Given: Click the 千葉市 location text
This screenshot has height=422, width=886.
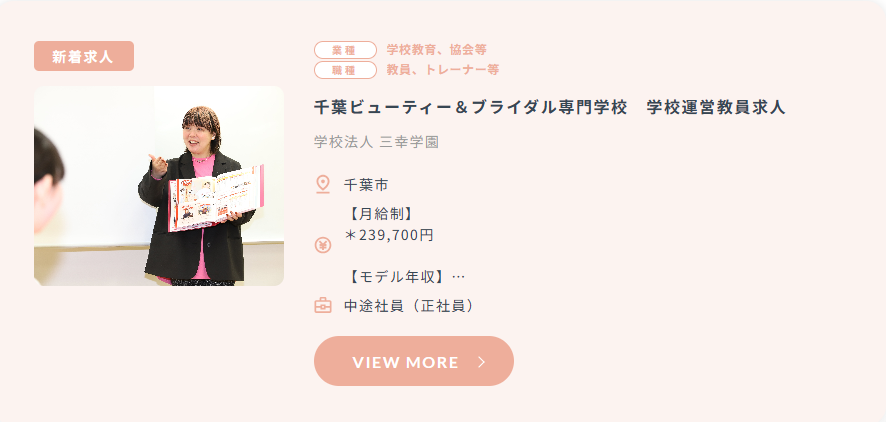Looking at the screenshot, I should coord(366,185).
